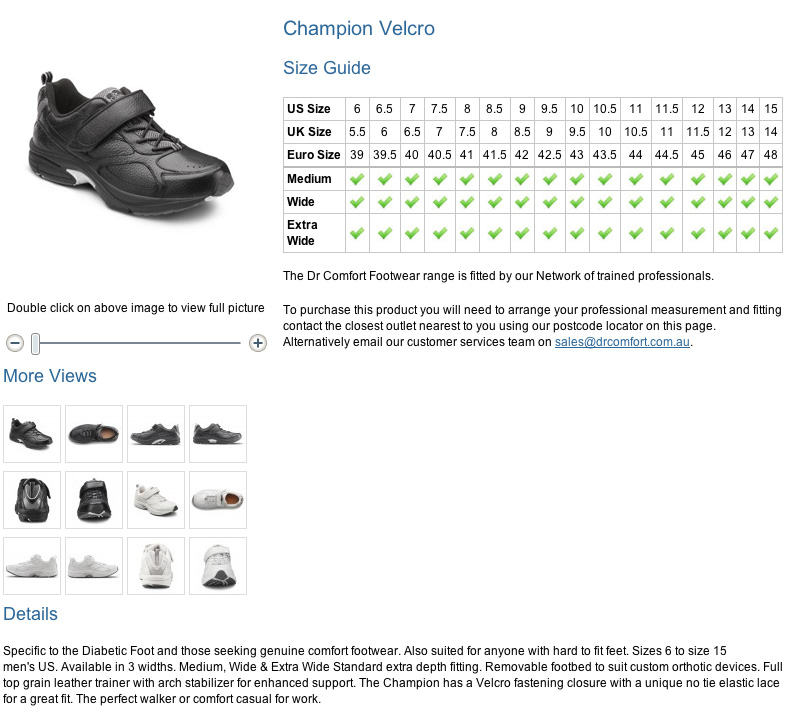This screenshot has width=791, height=723.
Task: Select the white shoe front view thumbnail
Action: 218,566
